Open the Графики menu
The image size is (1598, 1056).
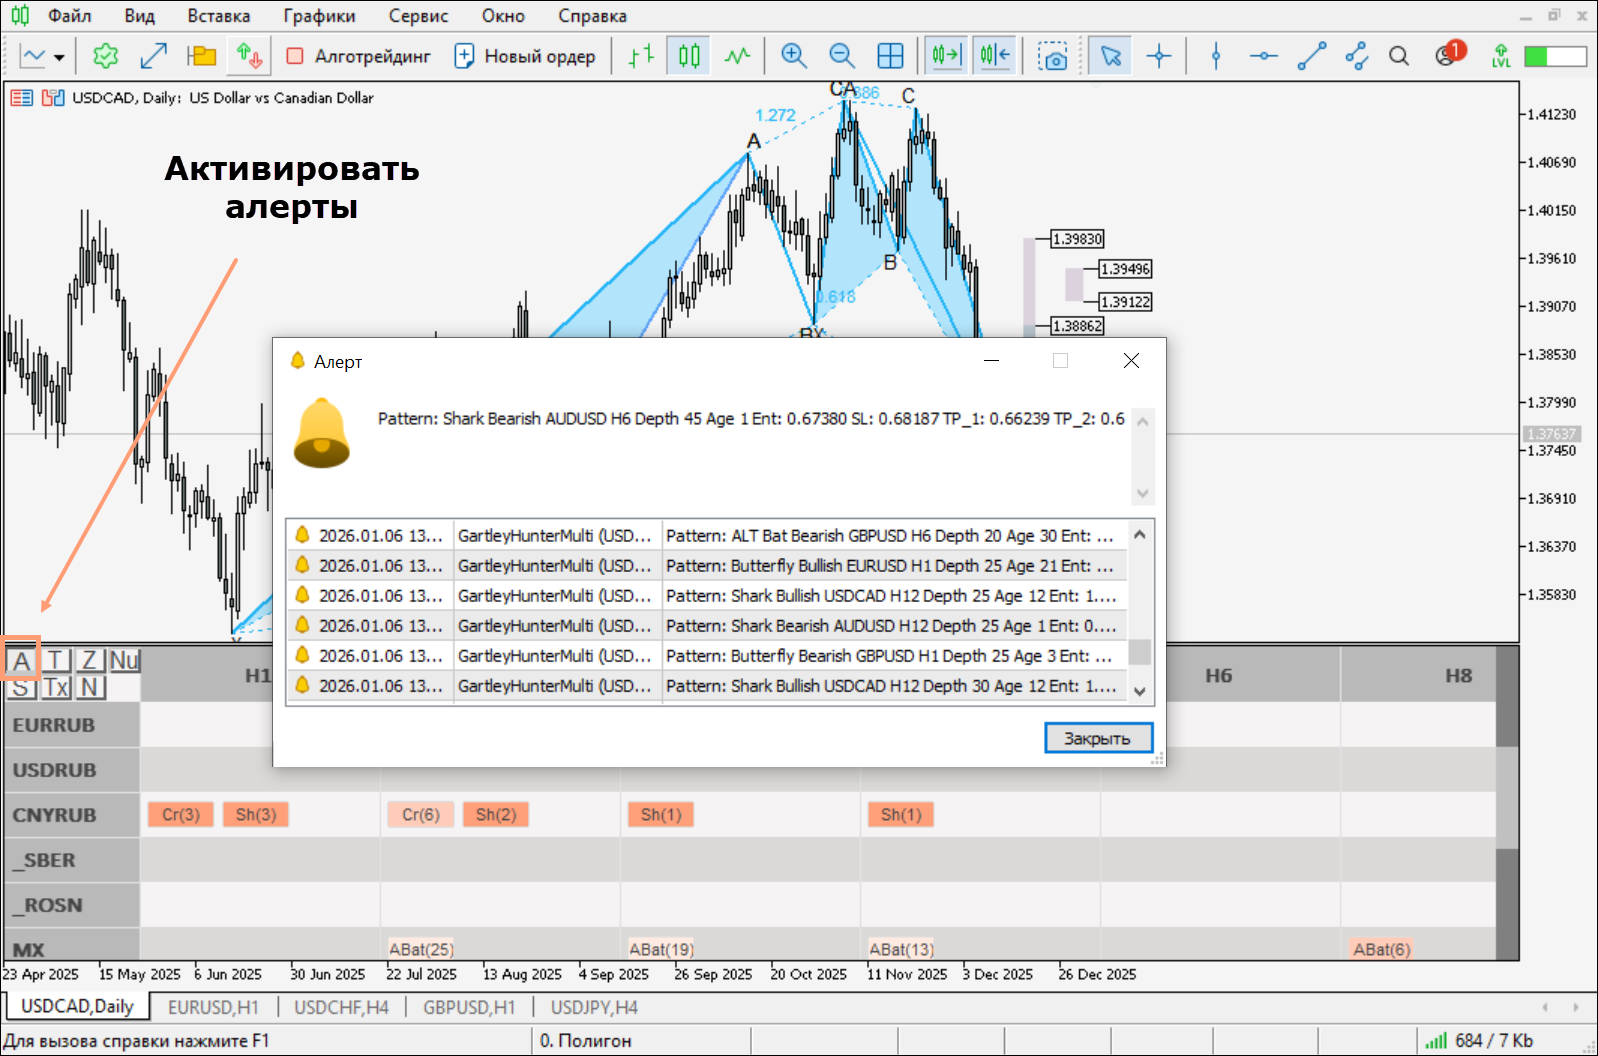(x=319, y=16)
